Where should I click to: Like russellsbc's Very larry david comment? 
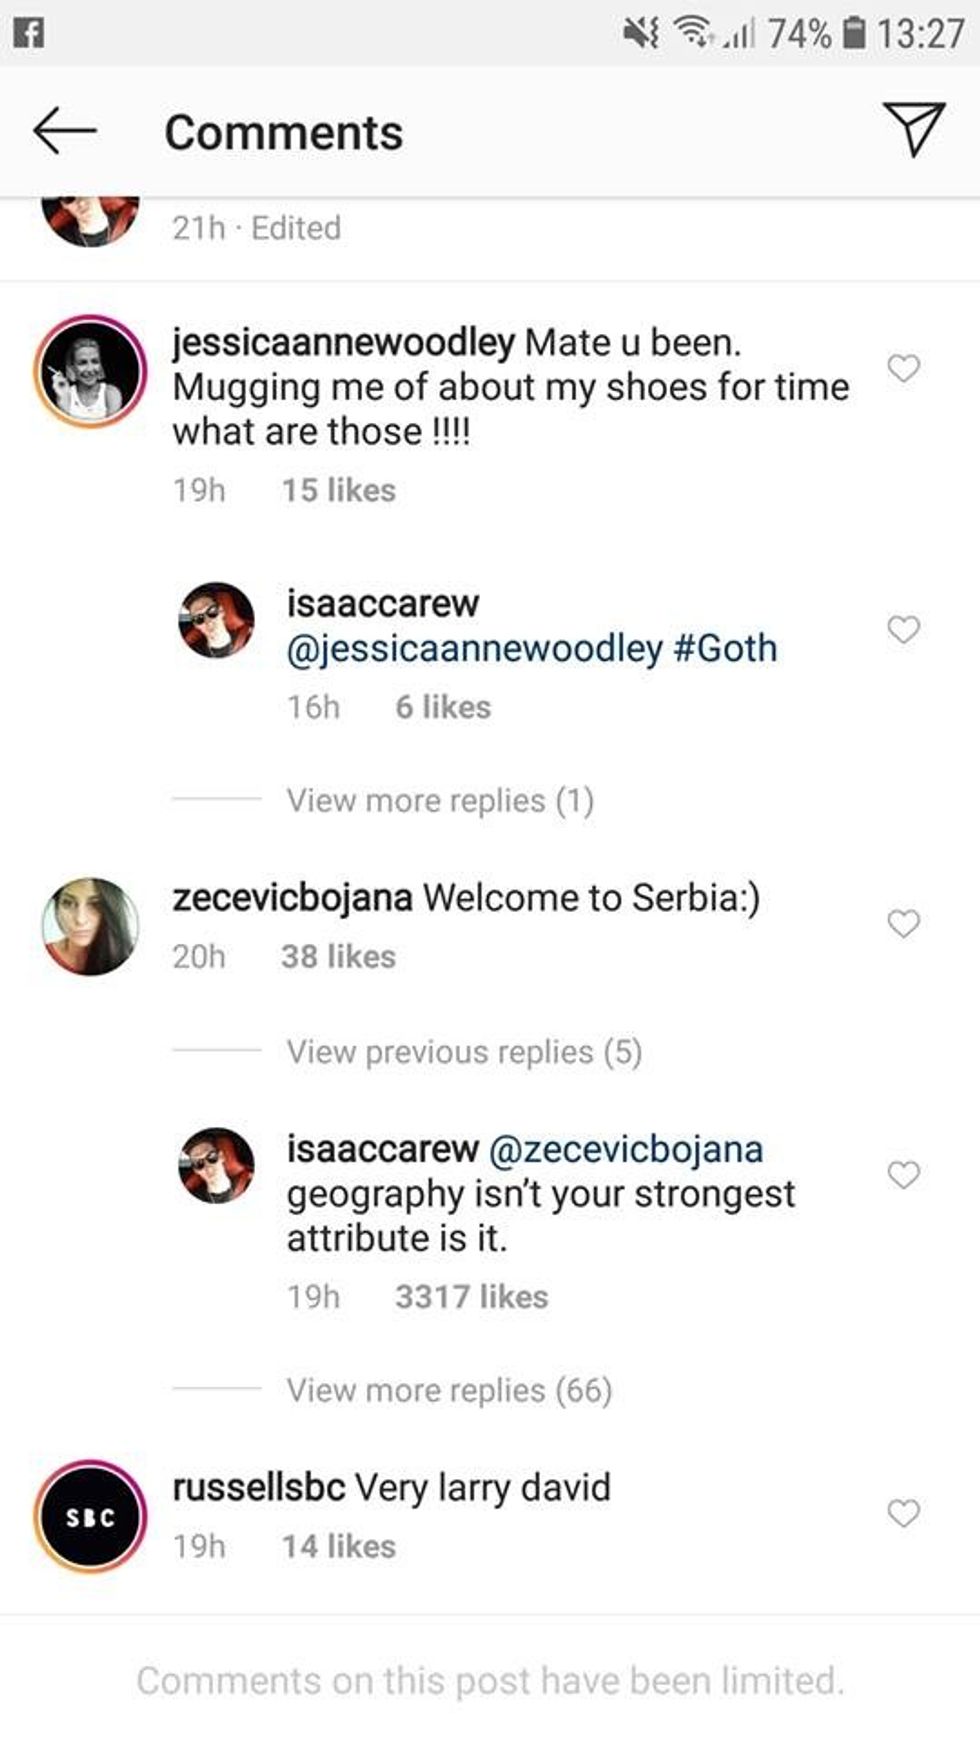pos(903,1514)
